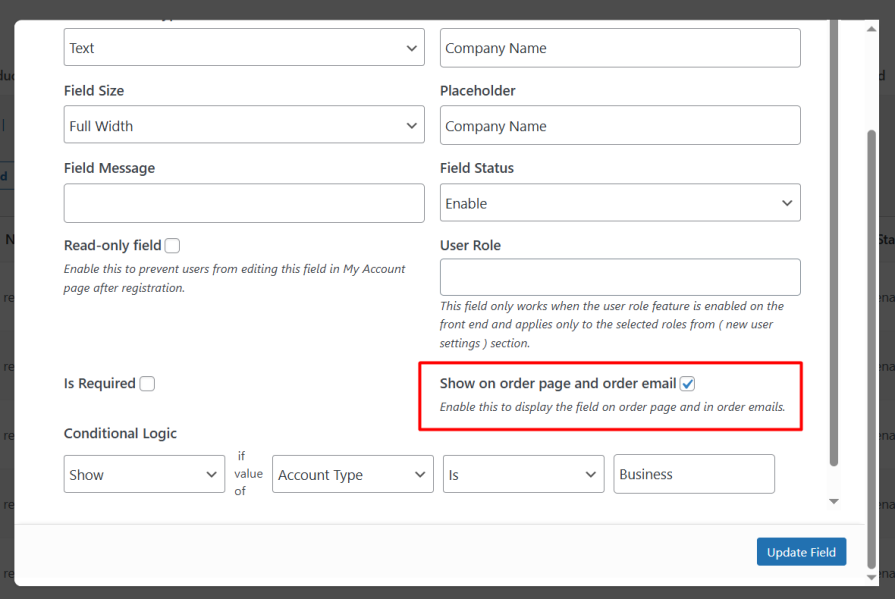Open the Conditional Logic action dropdown showing Show
This screenshot has width=895, height=599.
[143, 474]
